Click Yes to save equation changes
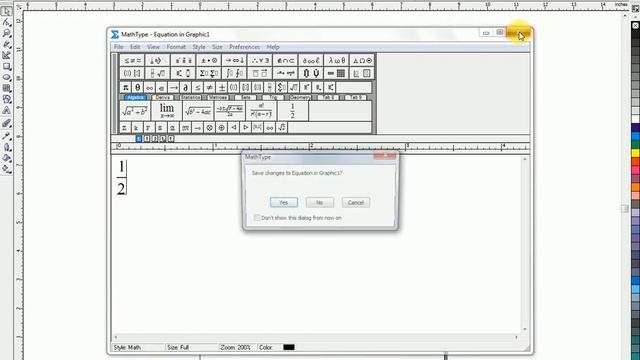This screenshot has width=640, height=360. tap(284, 202)
